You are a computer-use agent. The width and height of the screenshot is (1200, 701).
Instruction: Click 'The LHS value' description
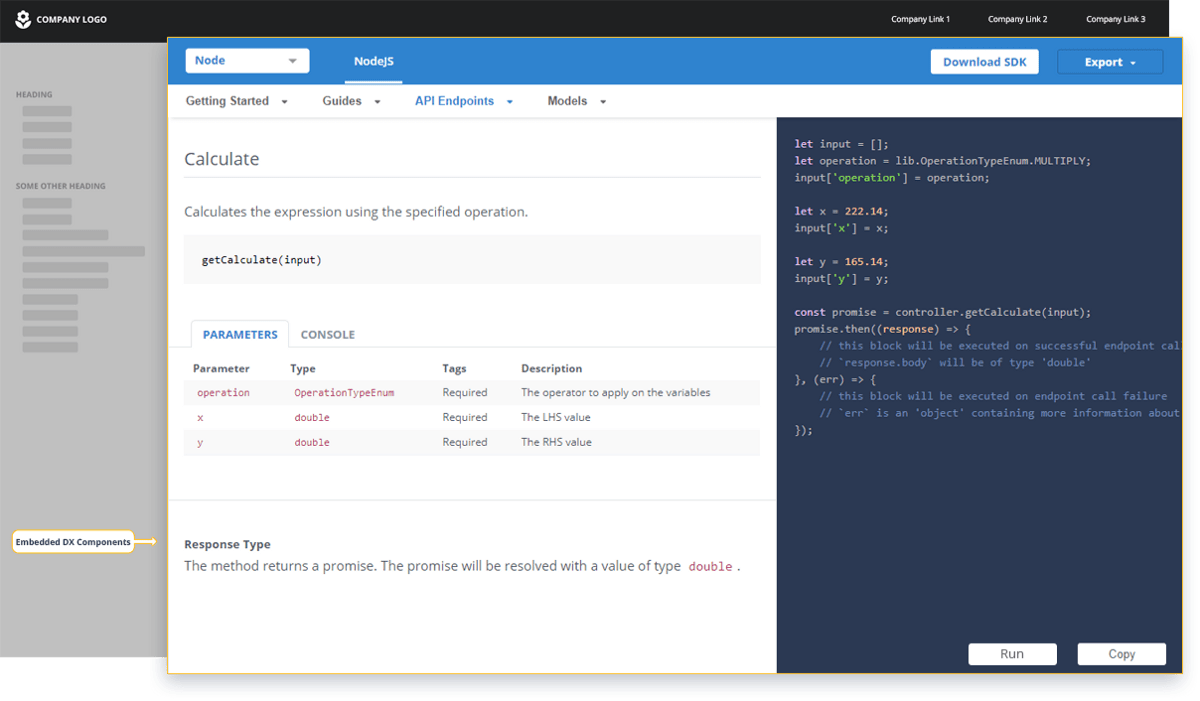[x=556, y=418]
